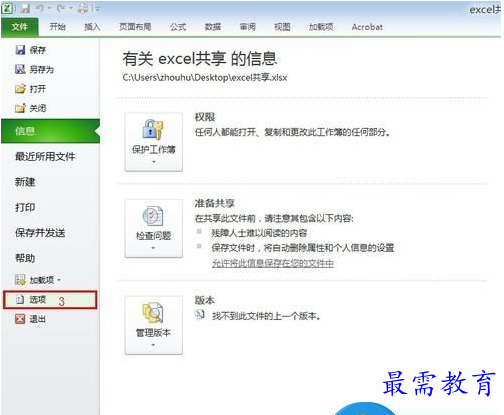Screen dimensions: 504x415
Task: Click the 检查问题 document check icon
Action: [153, 216]
